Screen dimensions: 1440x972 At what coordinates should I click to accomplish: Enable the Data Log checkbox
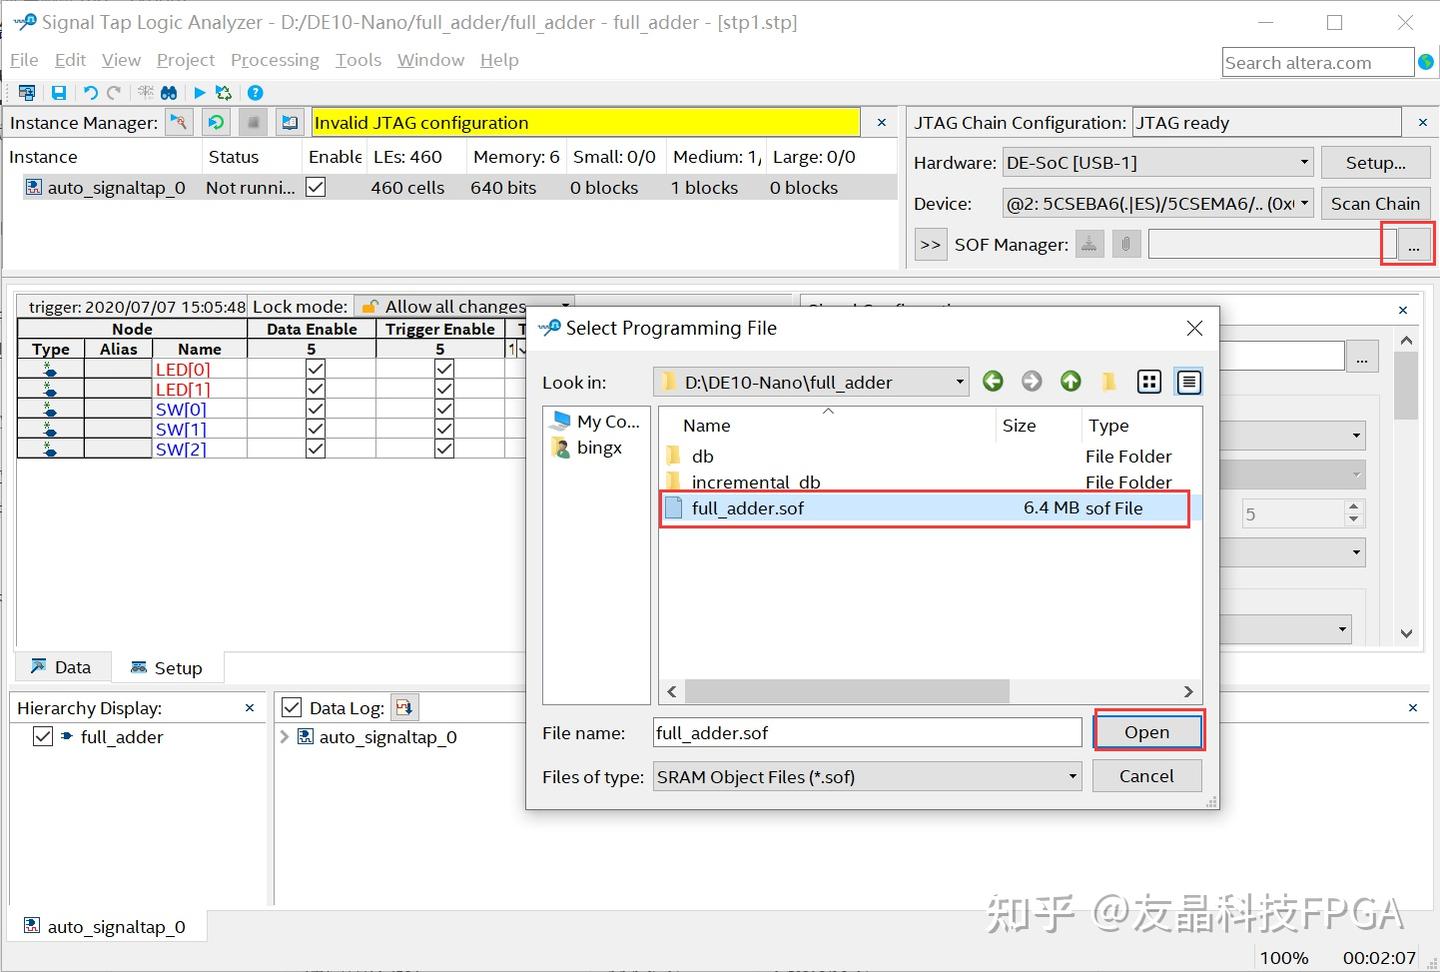coord(291,707)
